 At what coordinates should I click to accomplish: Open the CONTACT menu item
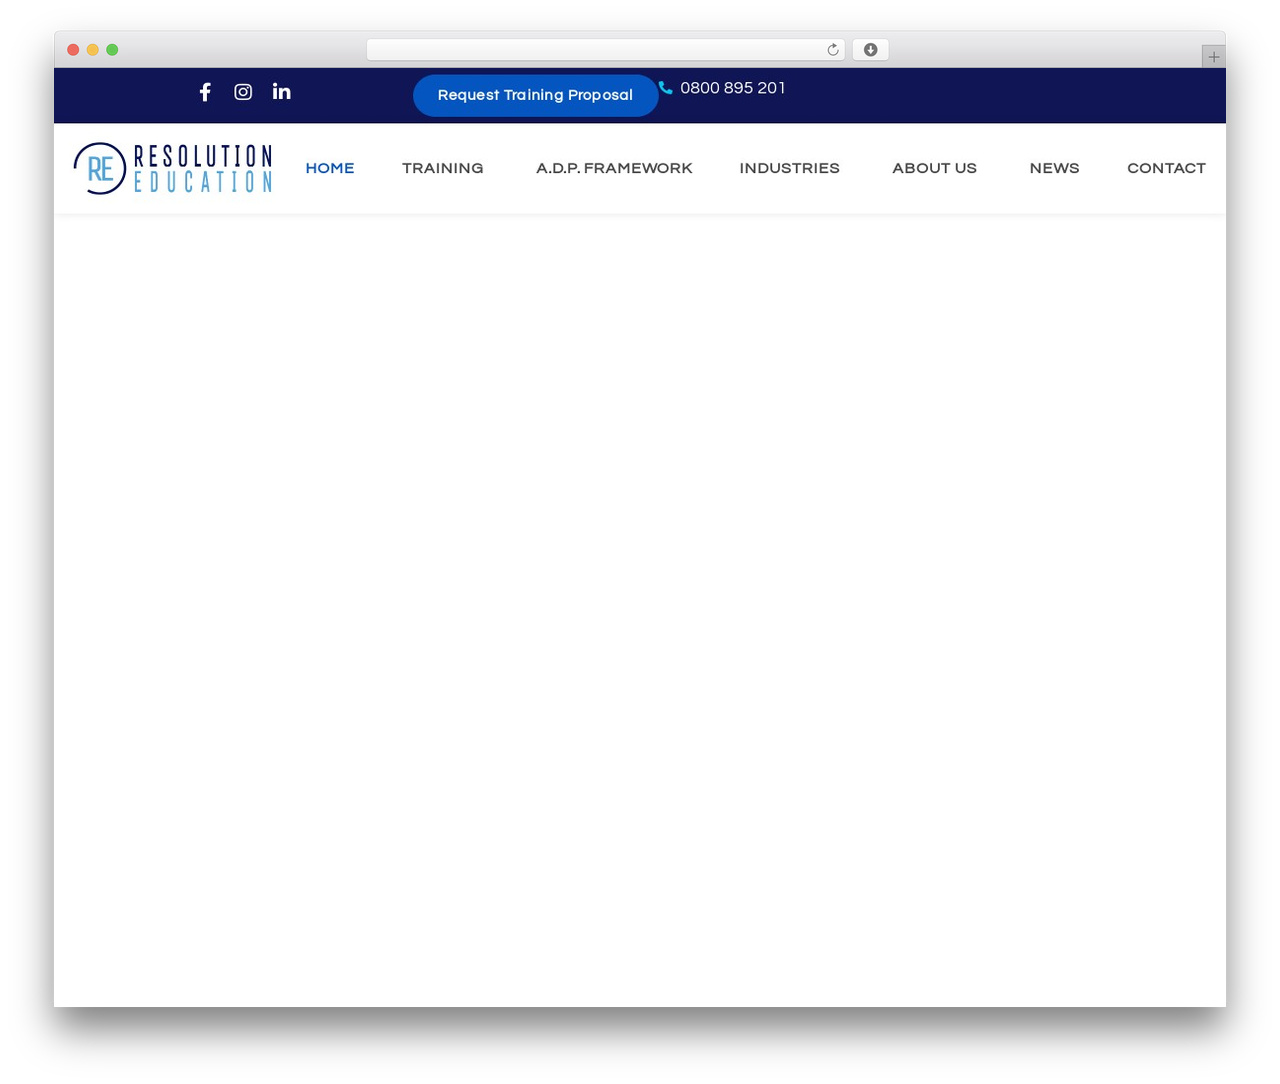pyautogui.click(x=1166, y=168)
